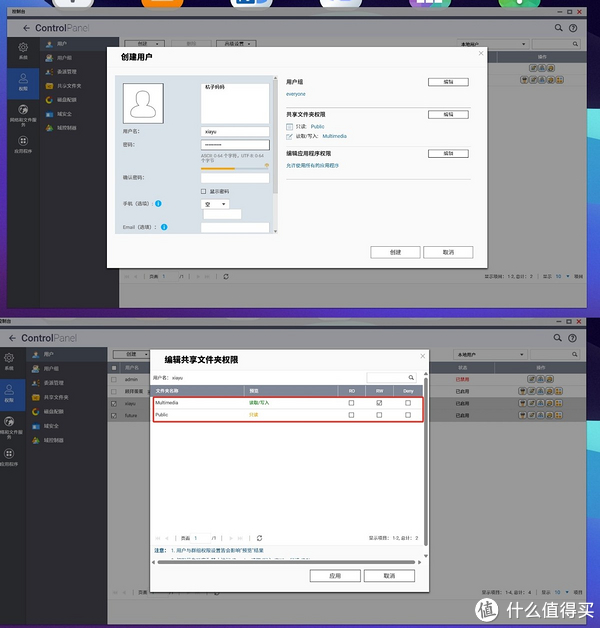Click the info icon beside Email (选填)
This screenshot has width=600, height=628.
(163, 227)
